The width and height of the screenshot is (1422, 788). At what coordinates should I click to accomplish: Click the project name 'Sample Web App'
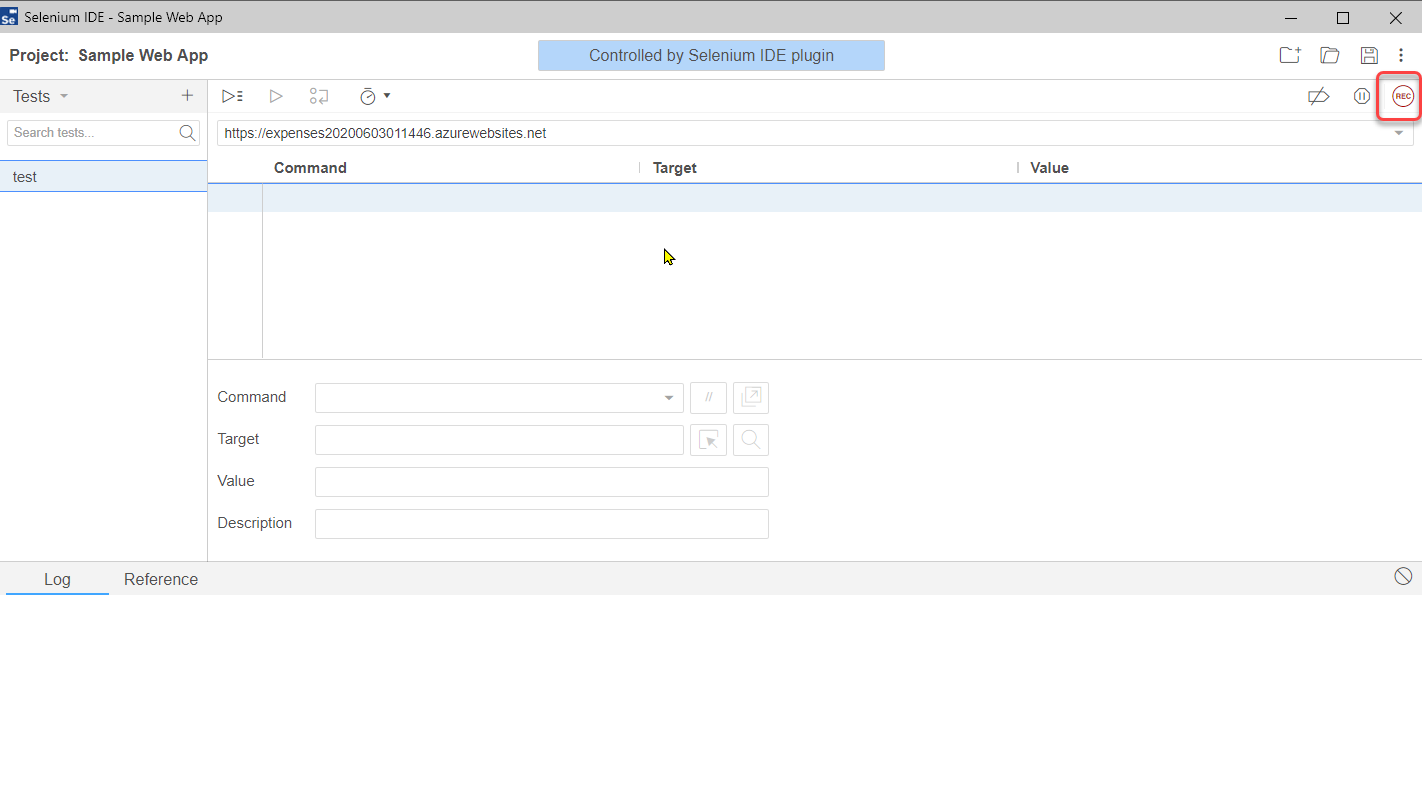(x=143, y=56)
